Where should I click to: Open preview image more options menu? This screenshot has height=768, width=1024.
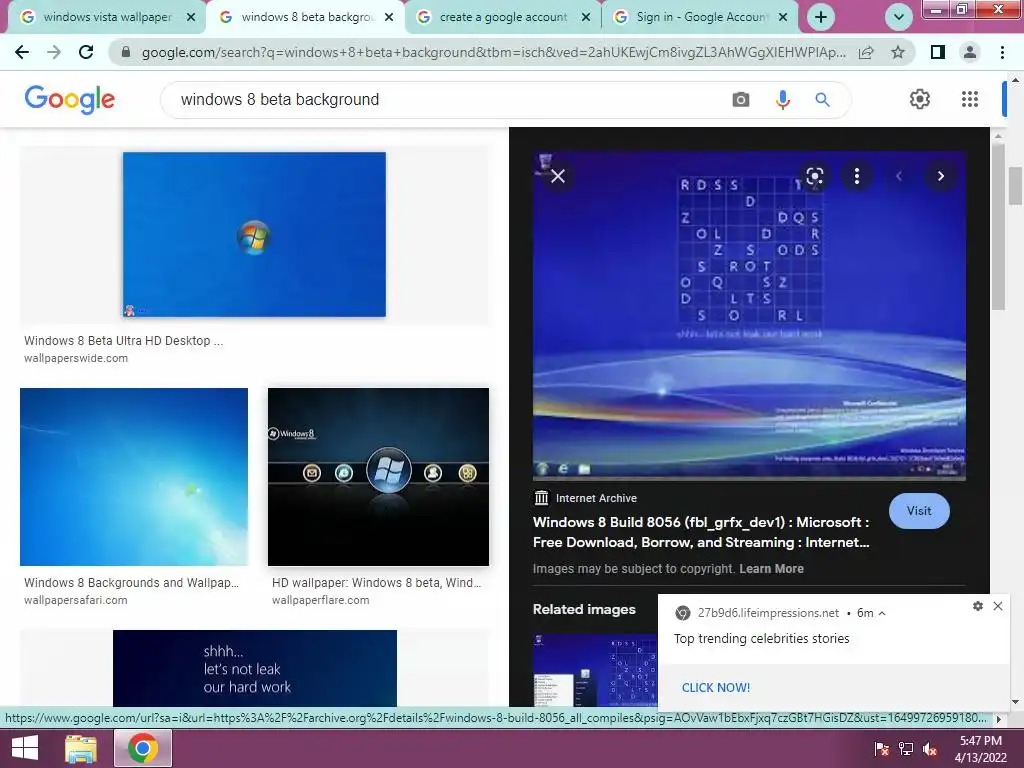(x=857, y=176)
